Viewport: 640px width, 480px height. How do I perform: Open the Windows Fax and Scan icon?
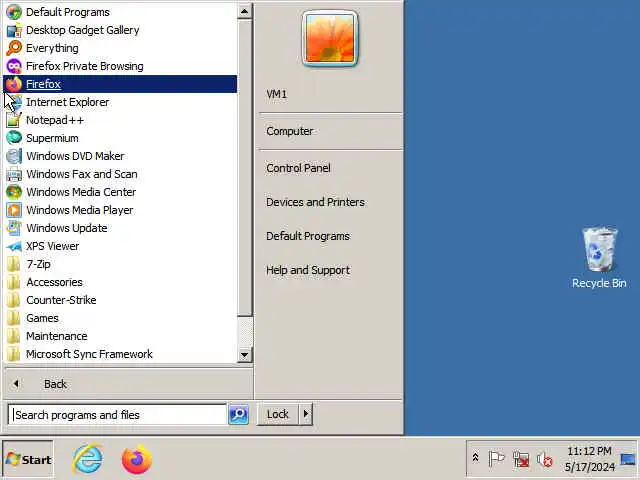(x=14, y=174)
